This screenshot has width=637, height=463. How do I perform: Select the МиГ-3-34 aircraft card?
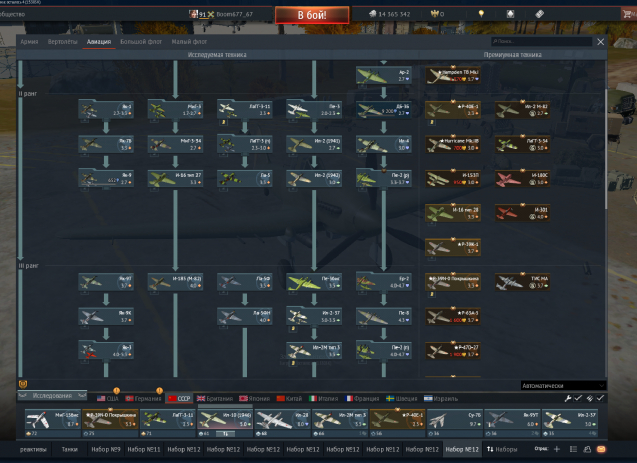[175, 144]
